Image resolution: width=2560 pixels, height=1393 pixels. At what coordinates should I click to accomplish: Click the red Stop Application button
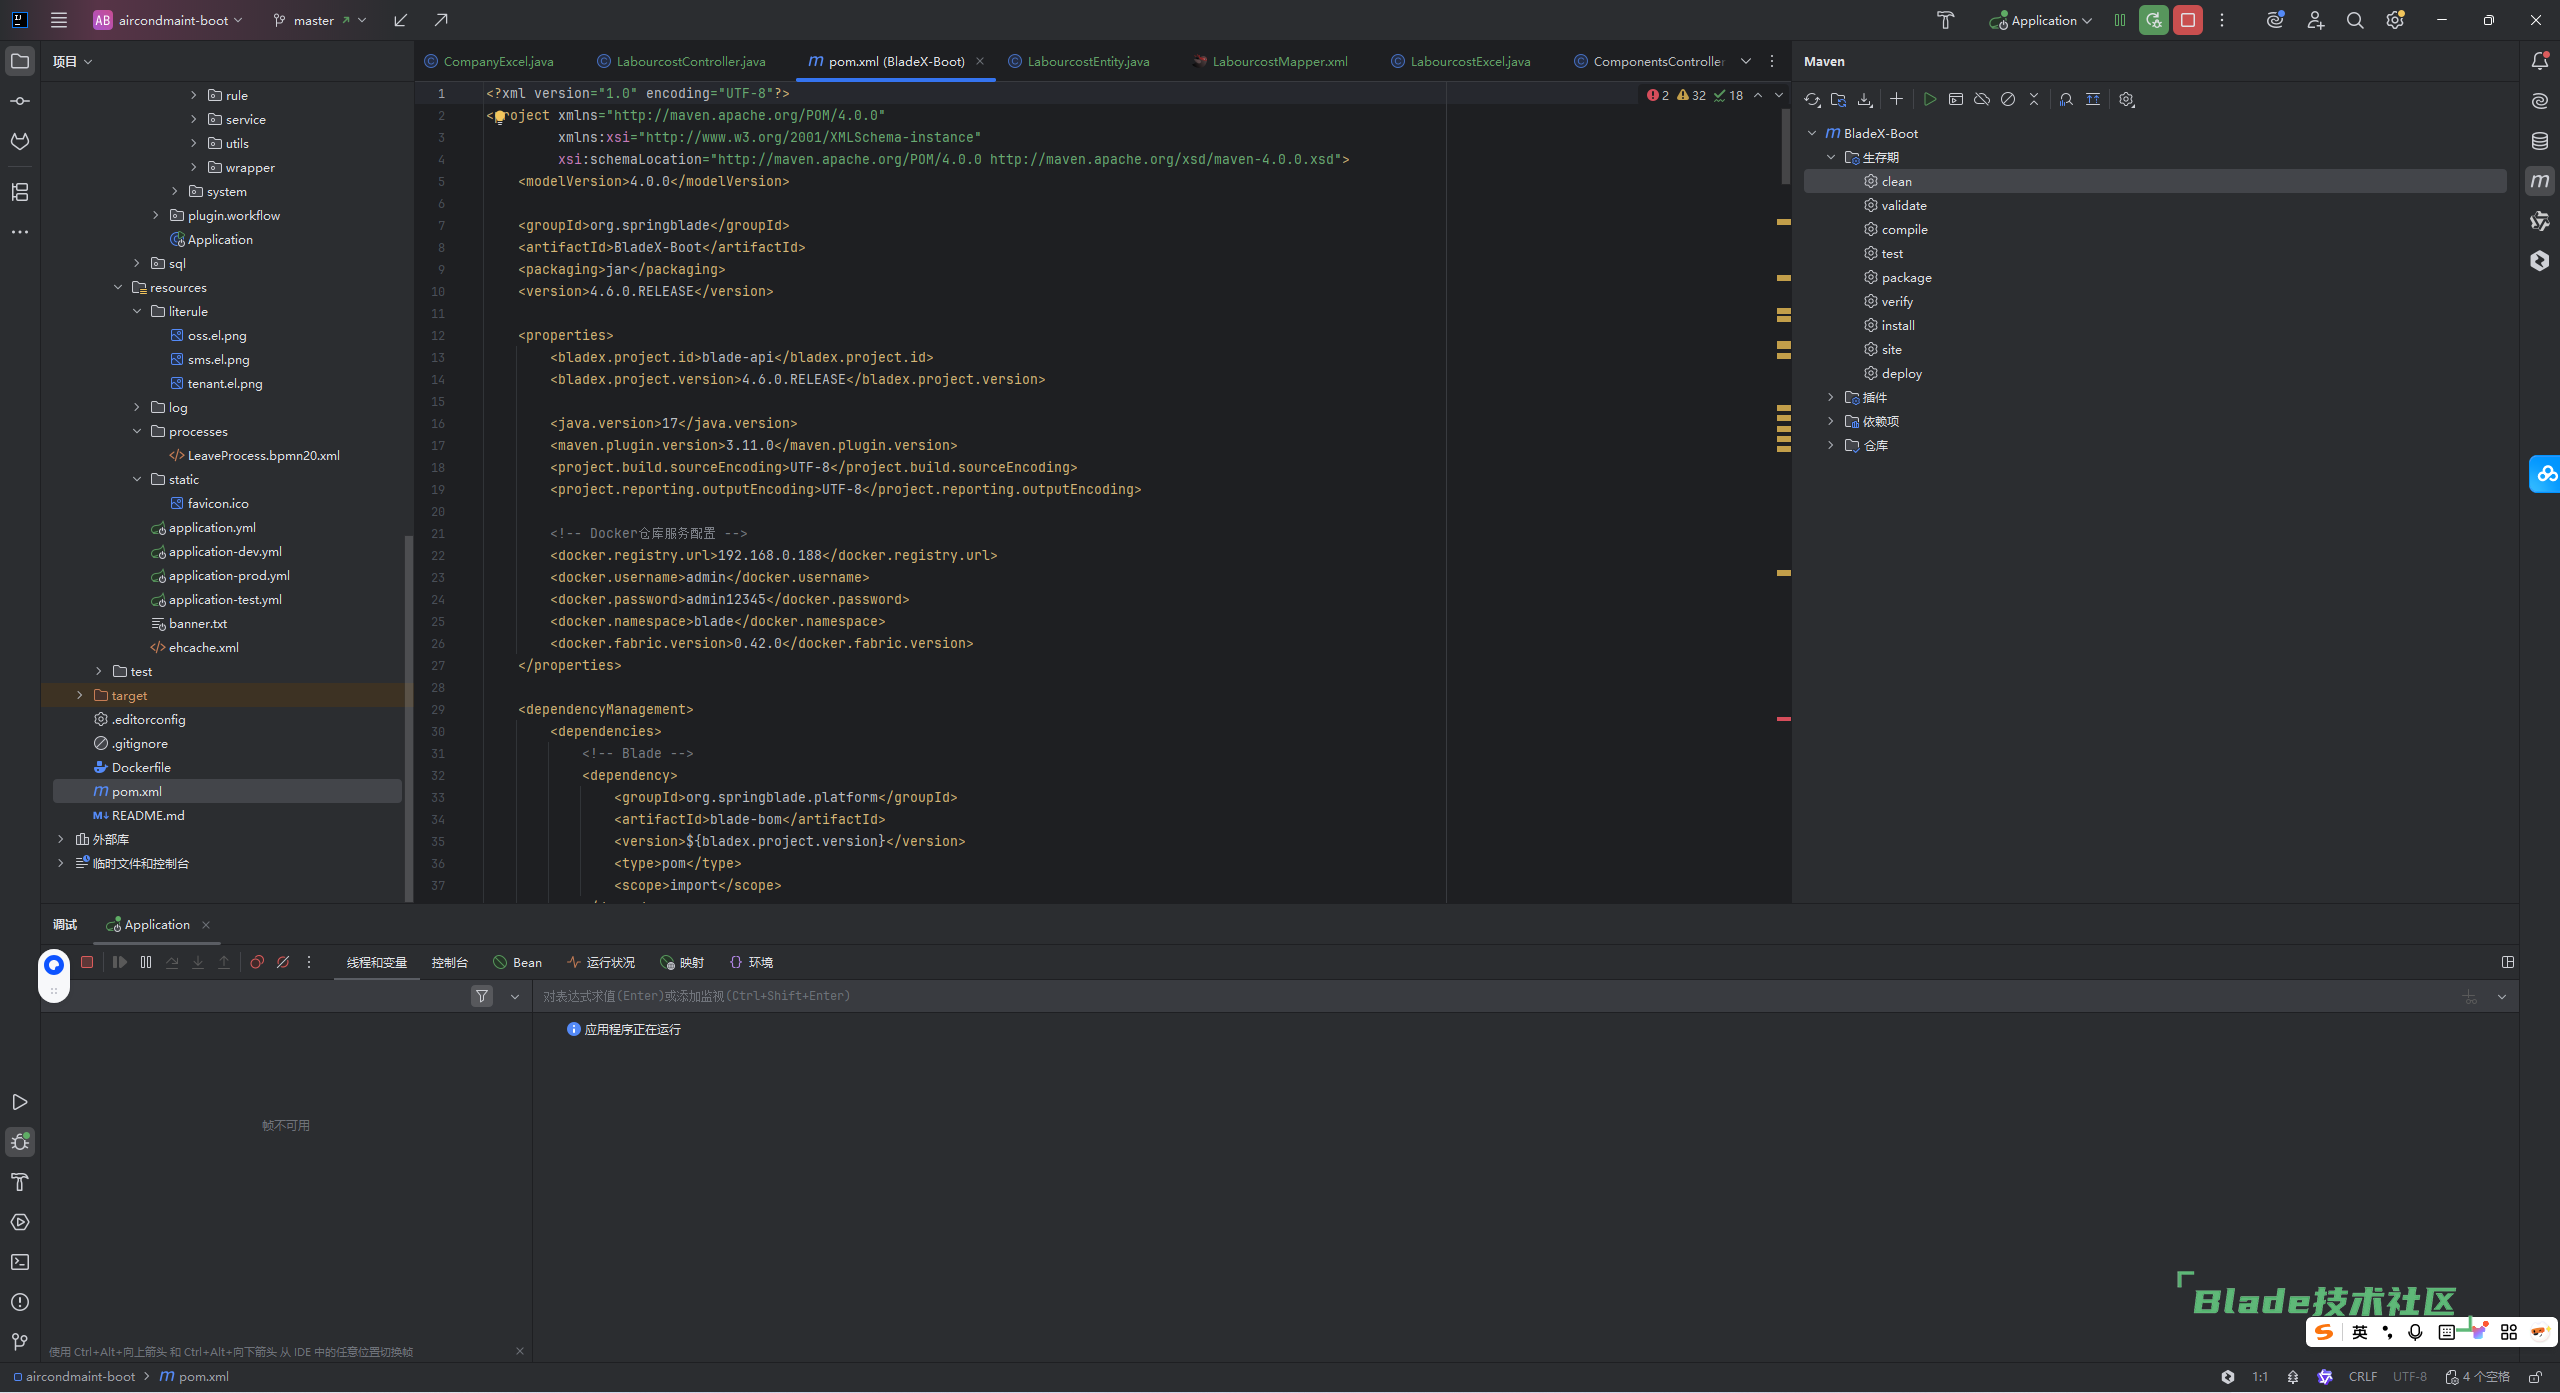(2188, 20)
